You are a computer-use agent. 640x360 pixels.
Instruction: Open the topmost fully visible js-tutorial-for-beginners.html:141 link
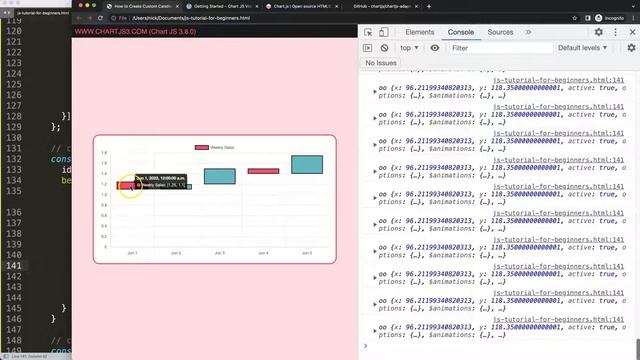(x=558, y=80)
